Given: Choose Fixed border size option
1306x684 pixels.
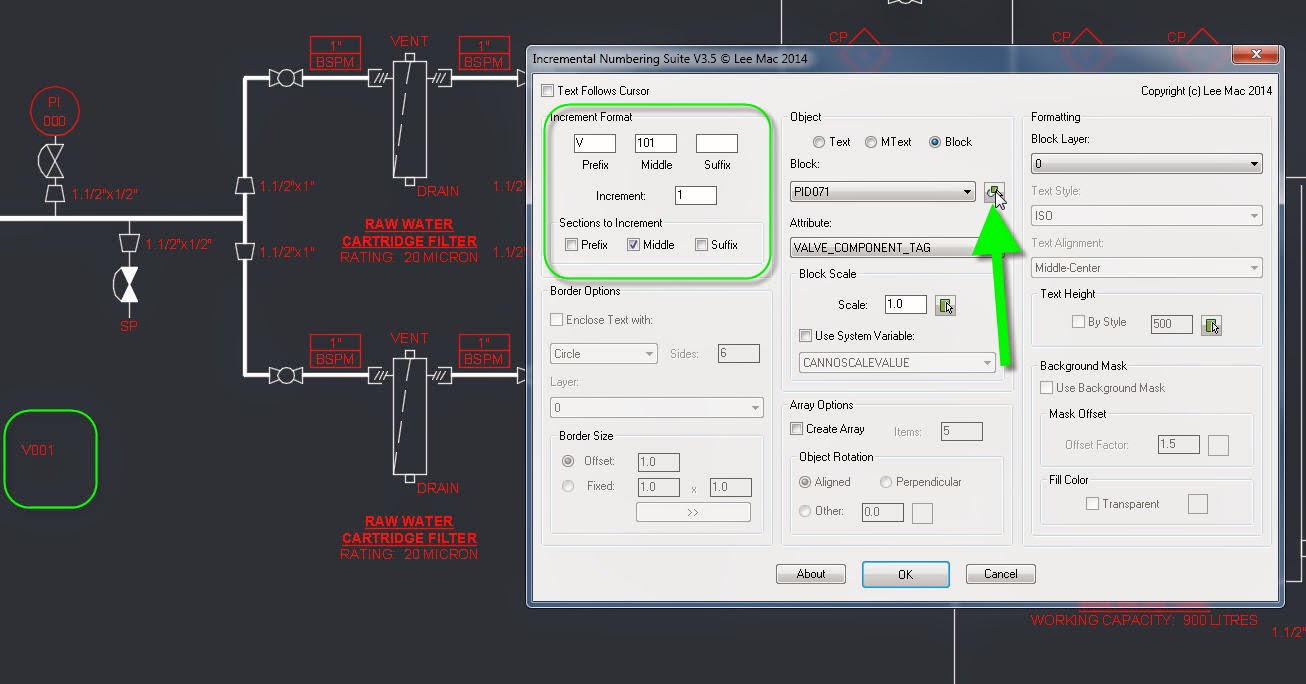Looking at the screenshot, I should (568, 486).
